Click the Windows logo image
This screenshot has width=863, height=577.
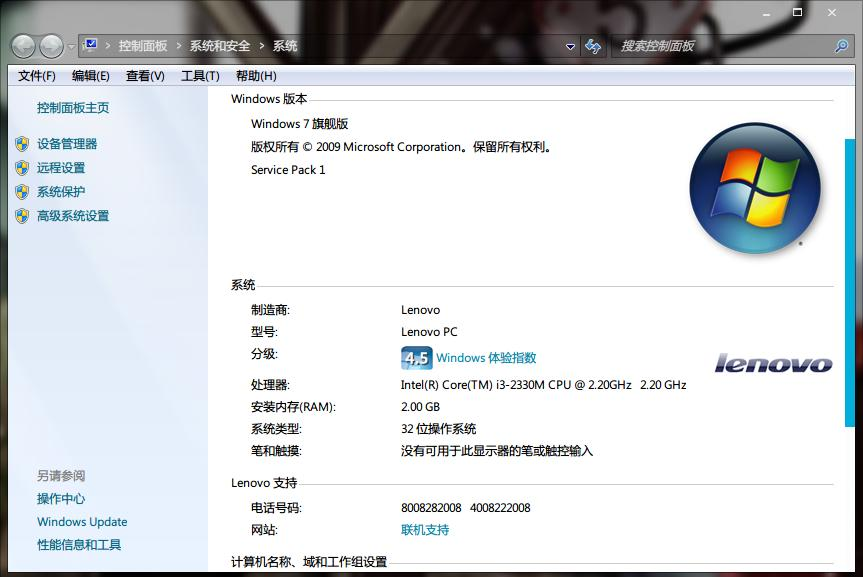tap(755, 188)
